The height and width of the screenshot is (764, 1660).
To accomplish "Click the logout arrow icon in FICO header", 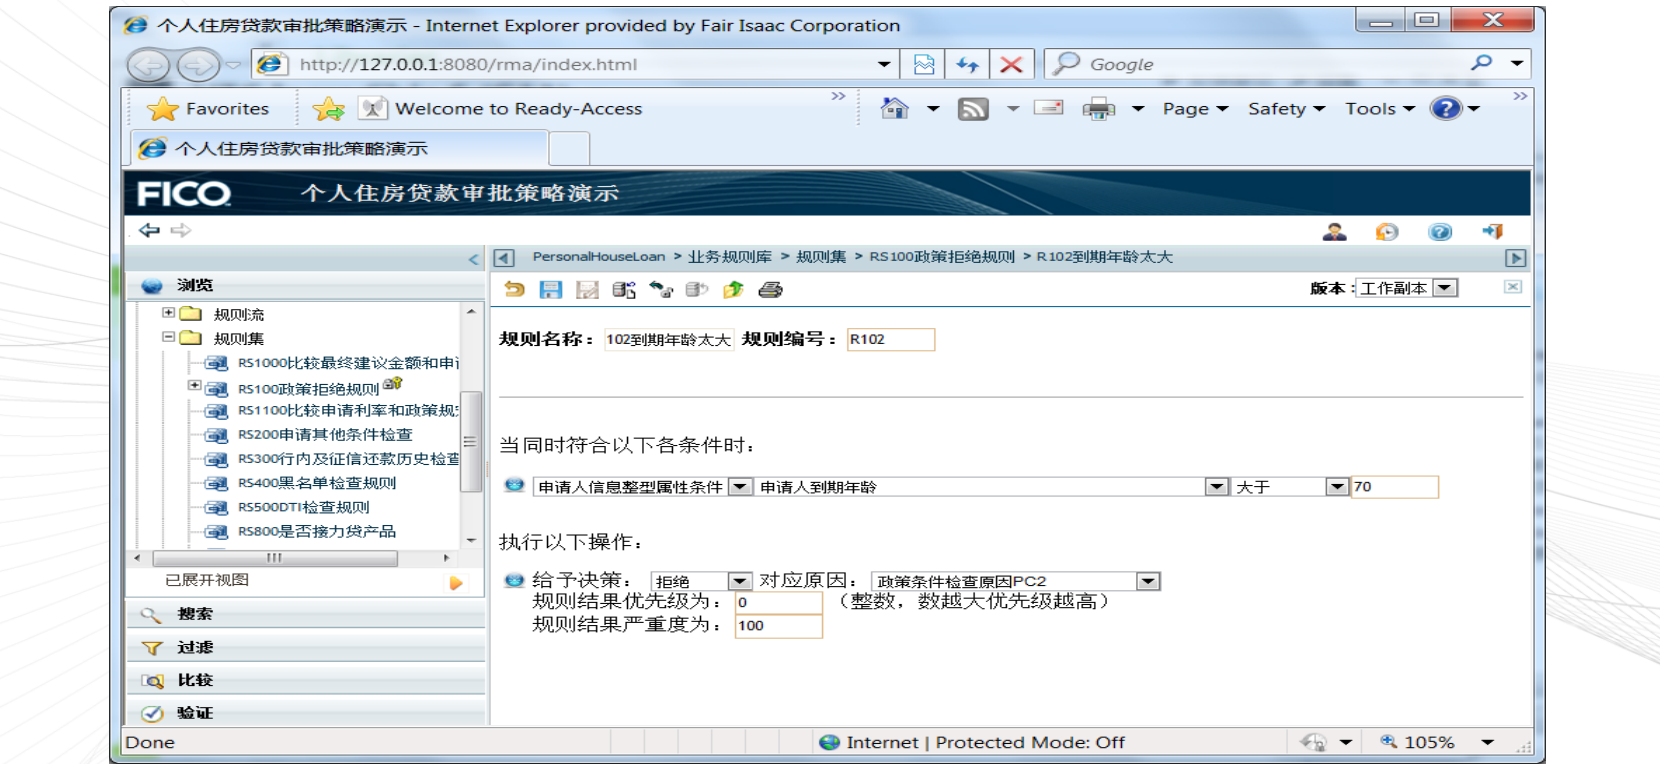I will coord(1493,232).
